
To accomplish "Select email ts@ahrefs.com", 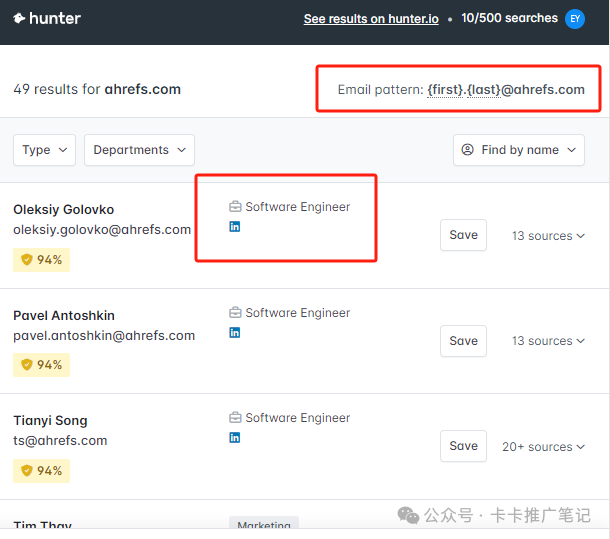I will pyautogui.click(x=60, y=441).
